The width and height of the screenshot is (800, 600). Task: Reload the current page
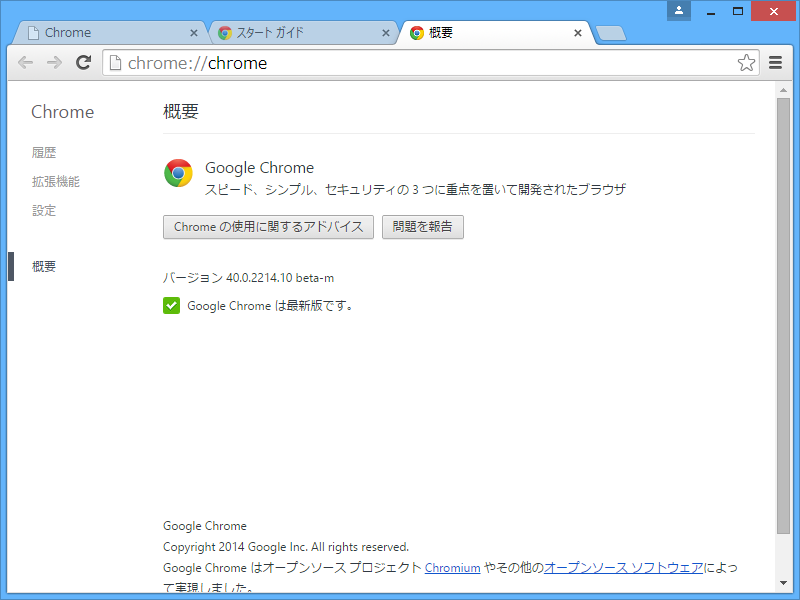[x=83, y=62]
